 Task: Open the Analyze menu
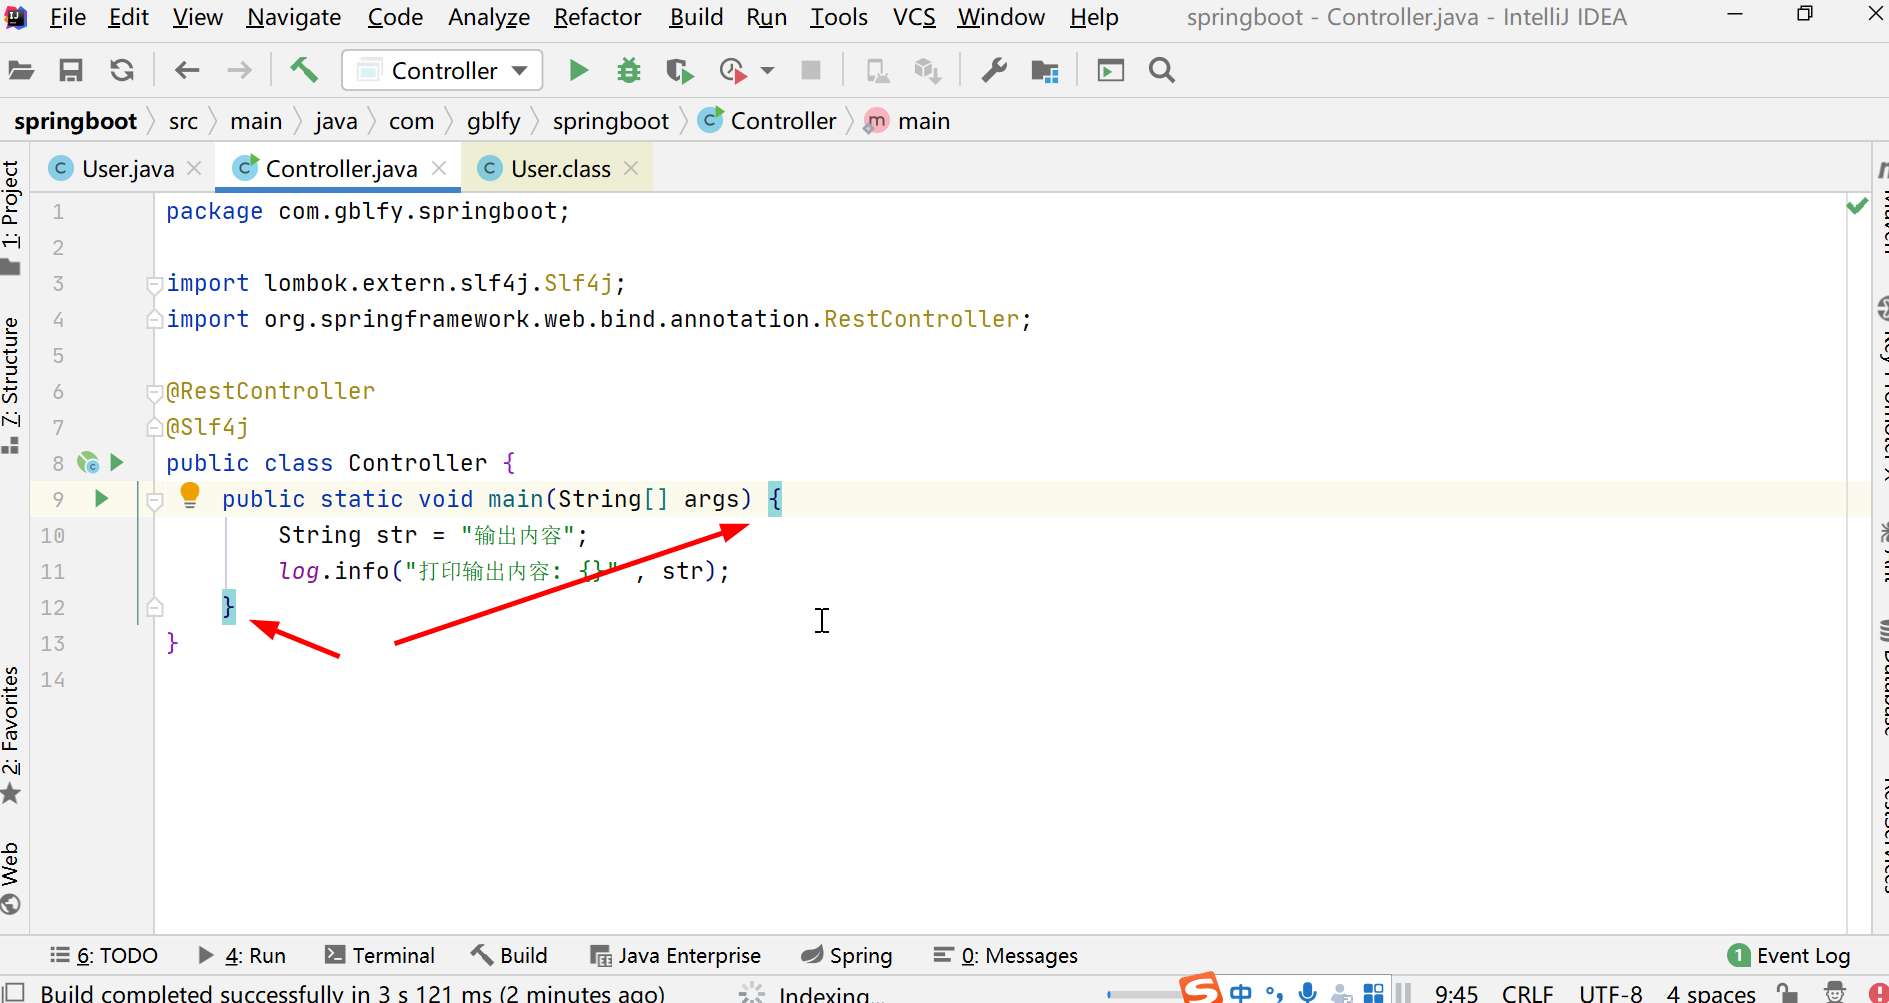[x=489, y=17]
